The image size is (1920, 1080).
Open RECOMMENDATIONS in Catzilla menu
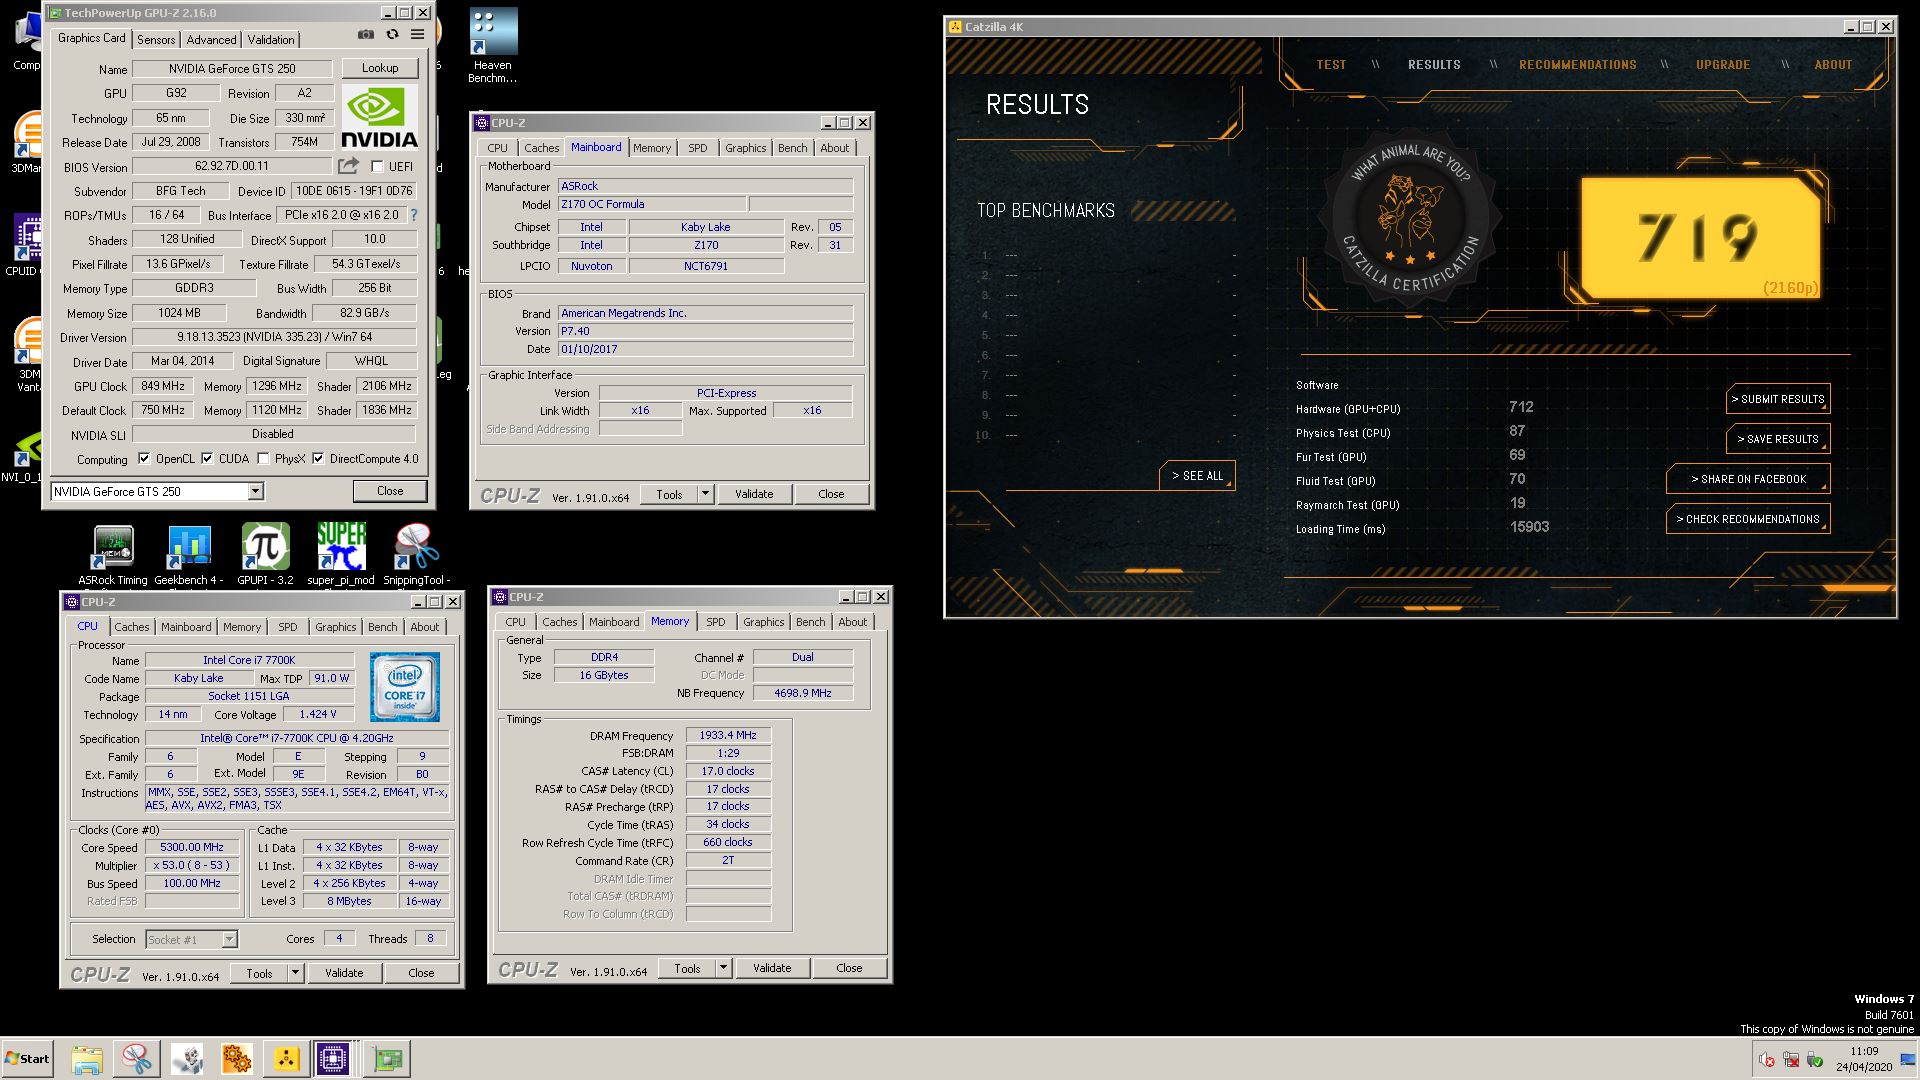1578,65
